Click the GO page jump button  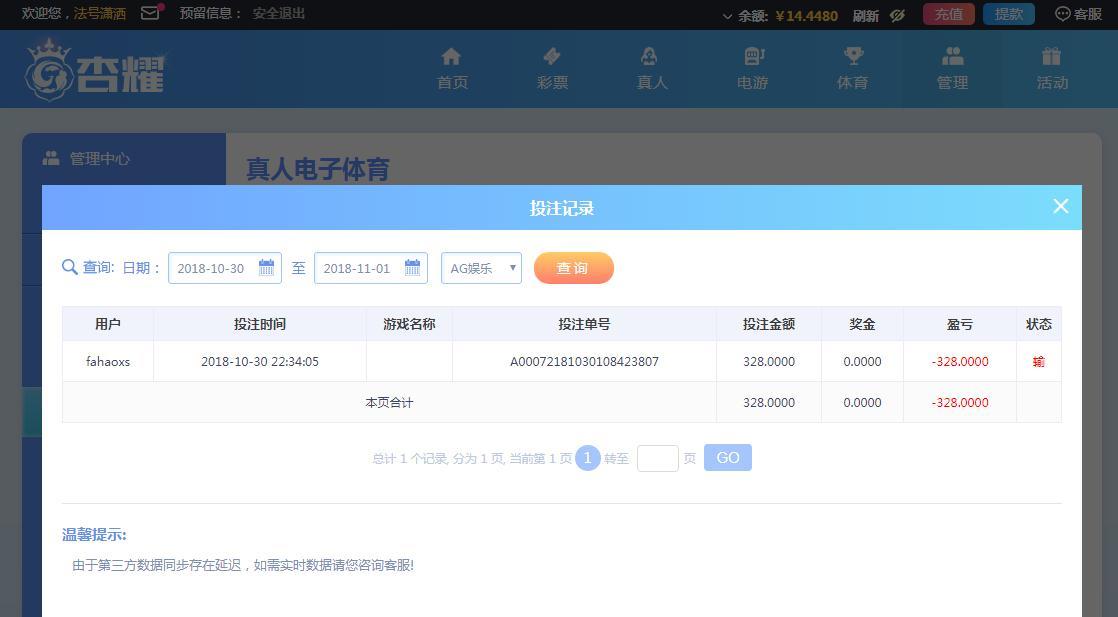(727, 458)
